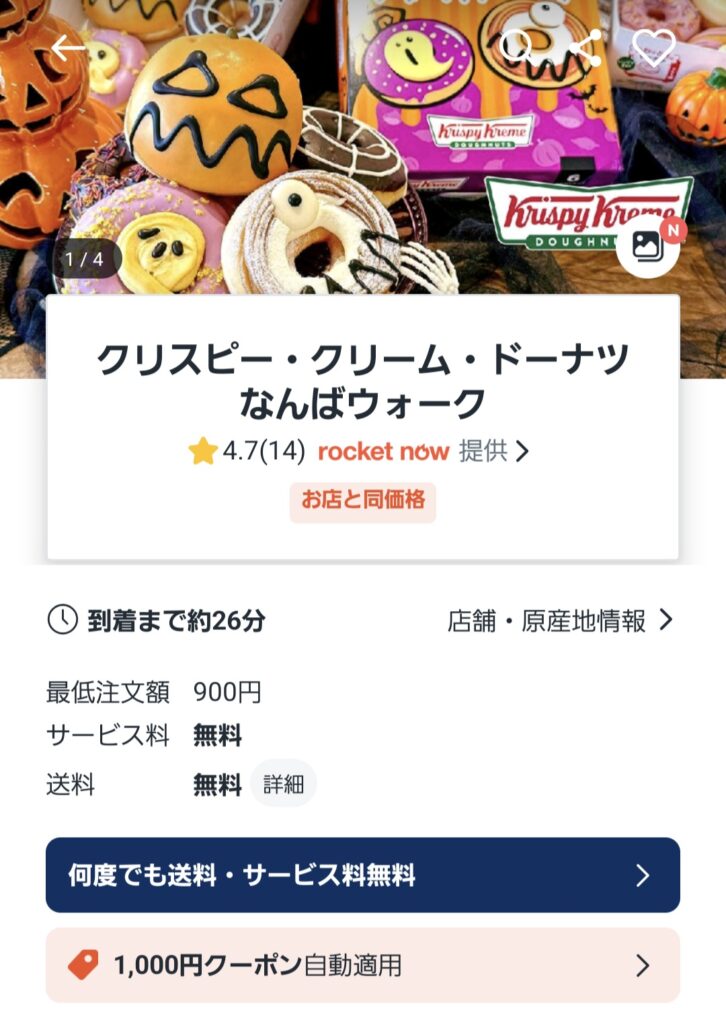The height and width of the screenshot is (1024, 726).
Task: Expand the rocket now 提供 chevron
Action: tap(522, 451)
